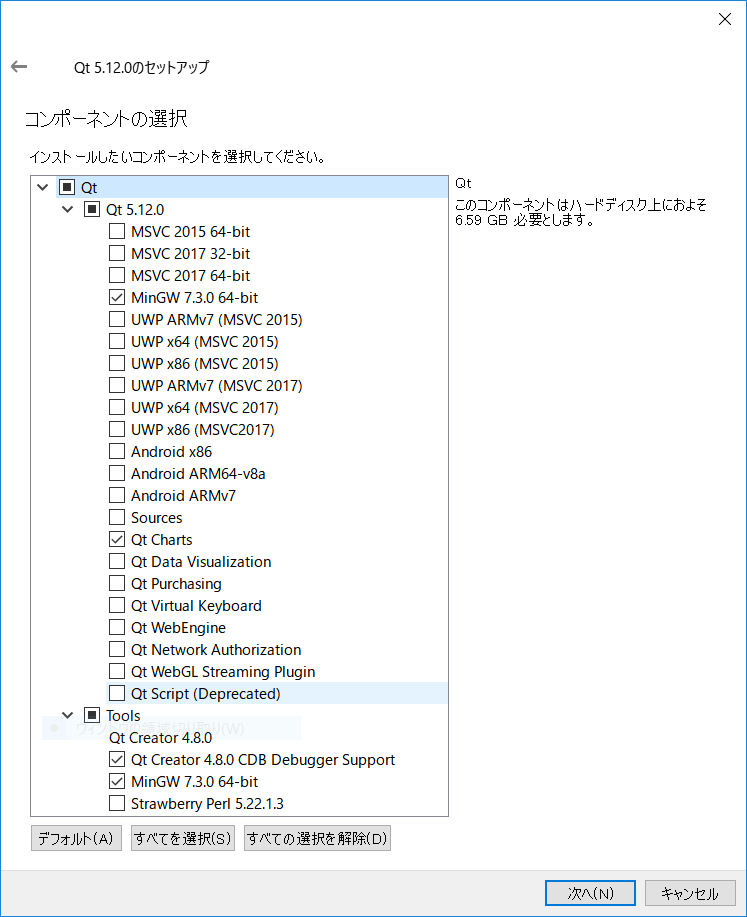Image resolution: width=747 pixels, height=917 pixels.
Task: Click すべてを選択(S) to select all
Action: 183,838
